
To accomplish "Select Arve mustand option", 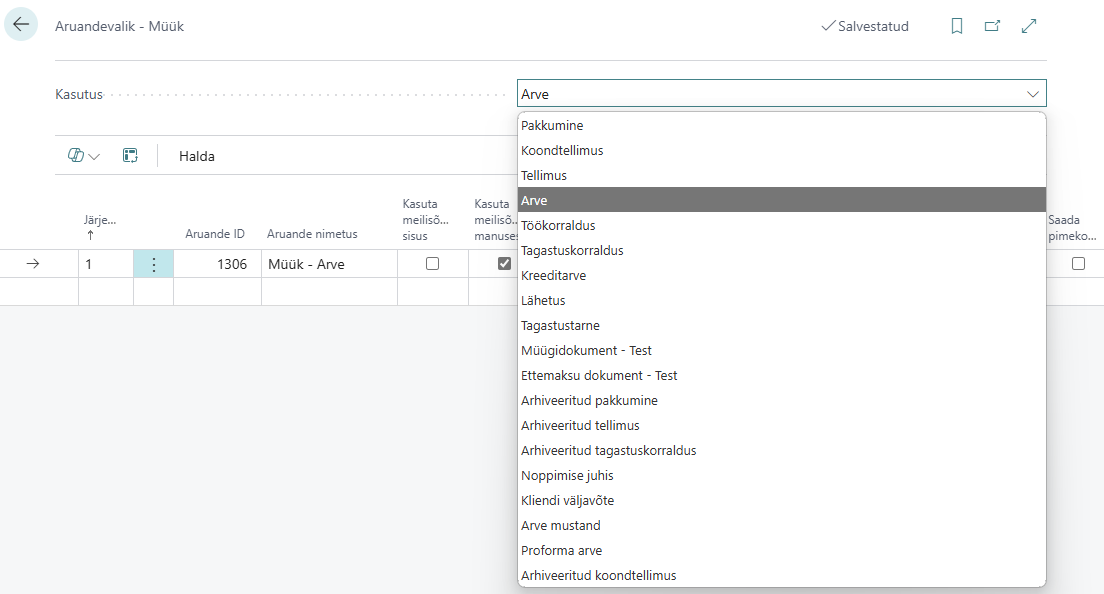I will 782,525.
